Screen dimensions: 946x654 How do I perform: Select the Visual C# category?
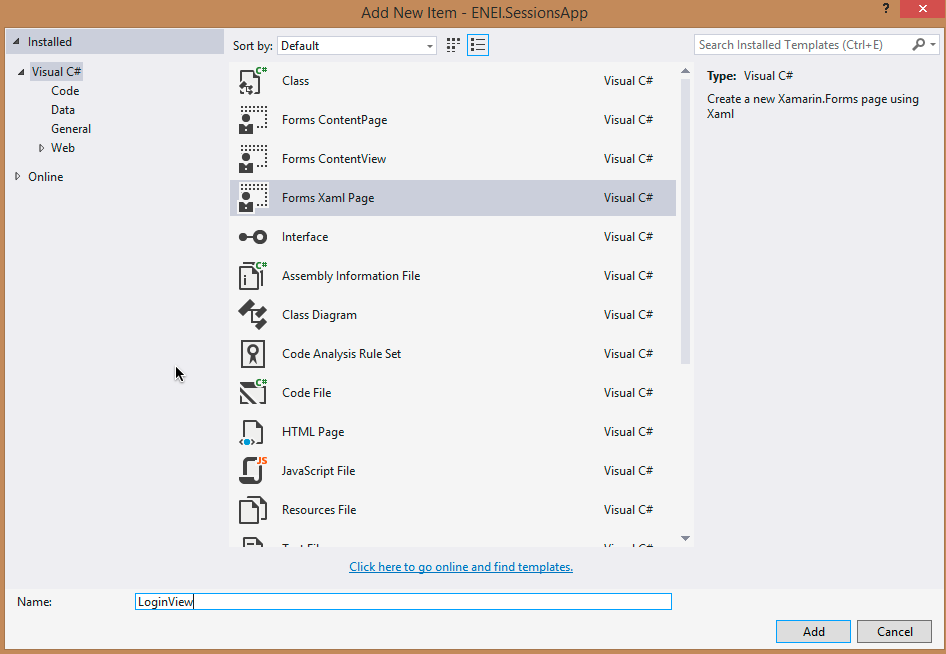56,72
